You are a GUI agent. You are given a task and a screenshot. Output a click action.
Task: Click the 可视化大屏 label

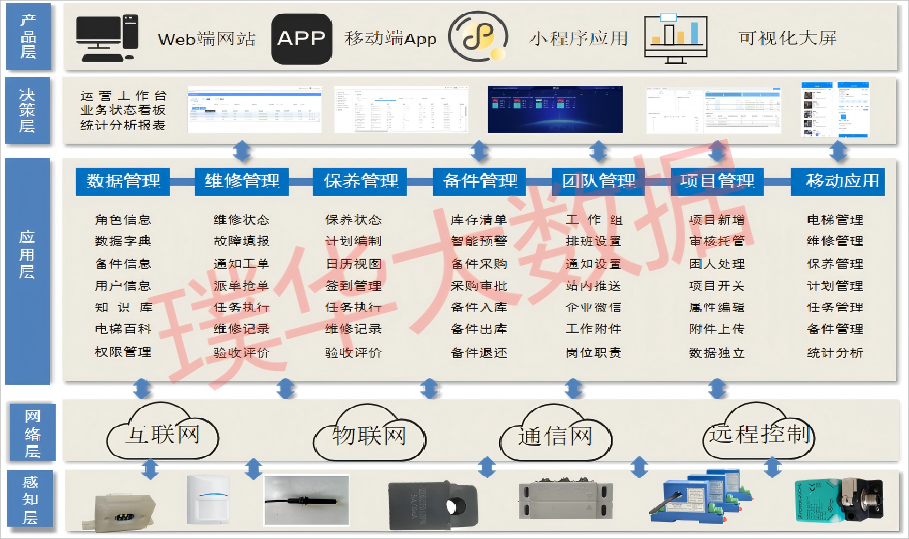click(x=787, y=38)
